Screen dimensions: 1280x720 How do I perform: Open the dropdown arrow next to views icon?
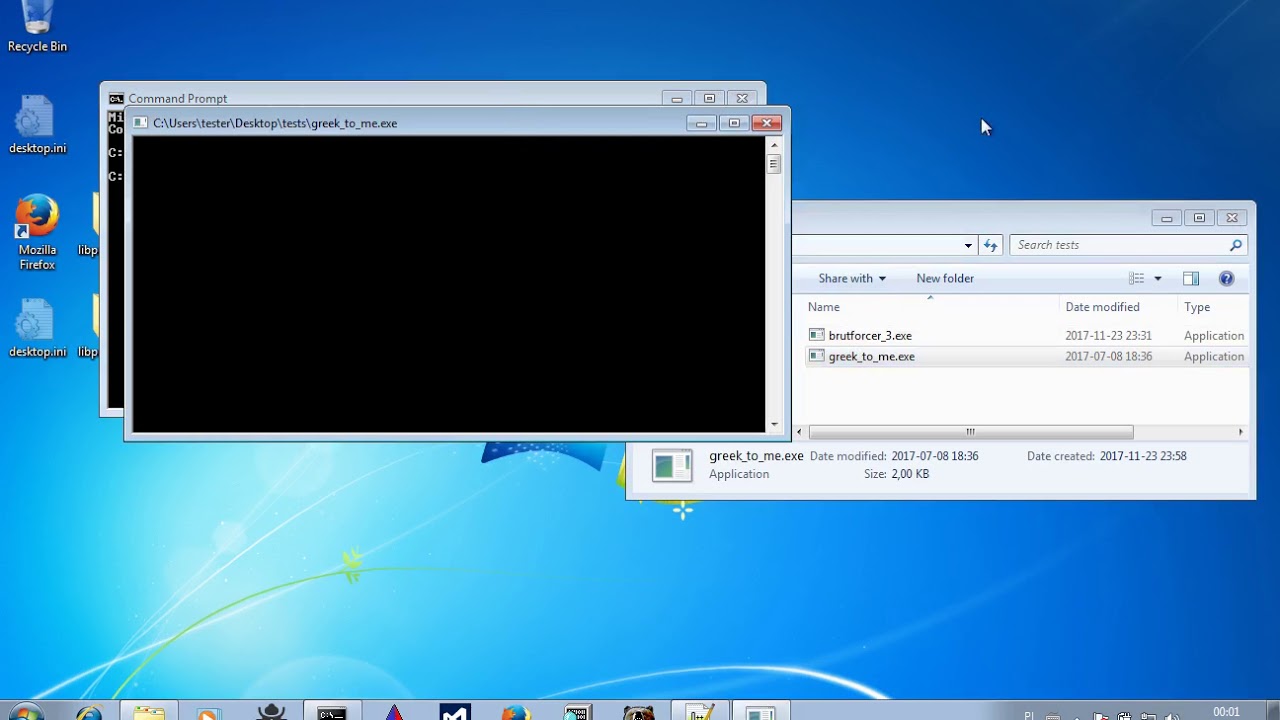coord(1158,278)
